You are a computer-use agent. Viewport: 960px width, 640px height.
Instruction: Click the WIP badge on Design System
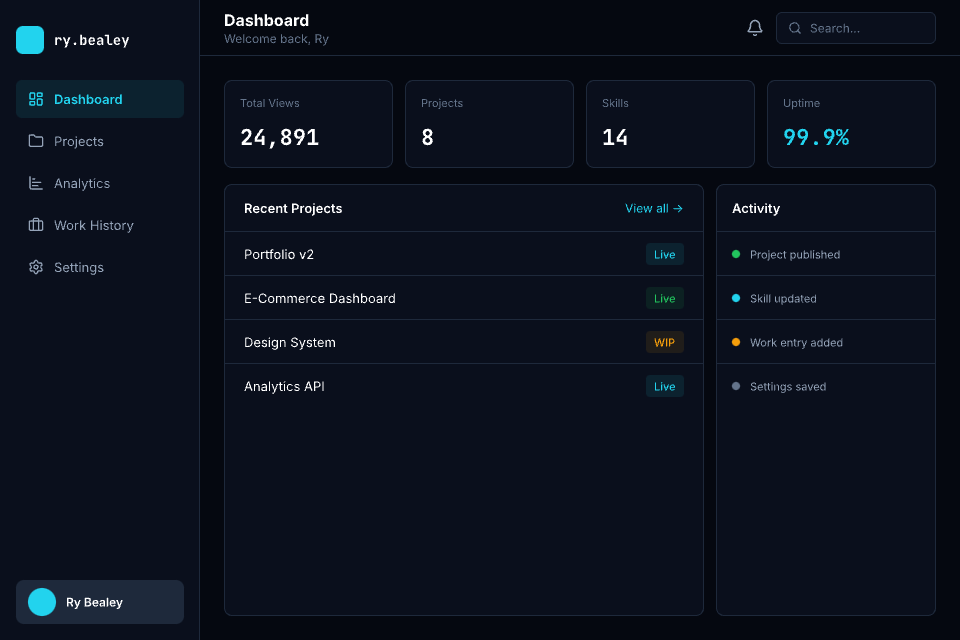[x=664, y=342]
